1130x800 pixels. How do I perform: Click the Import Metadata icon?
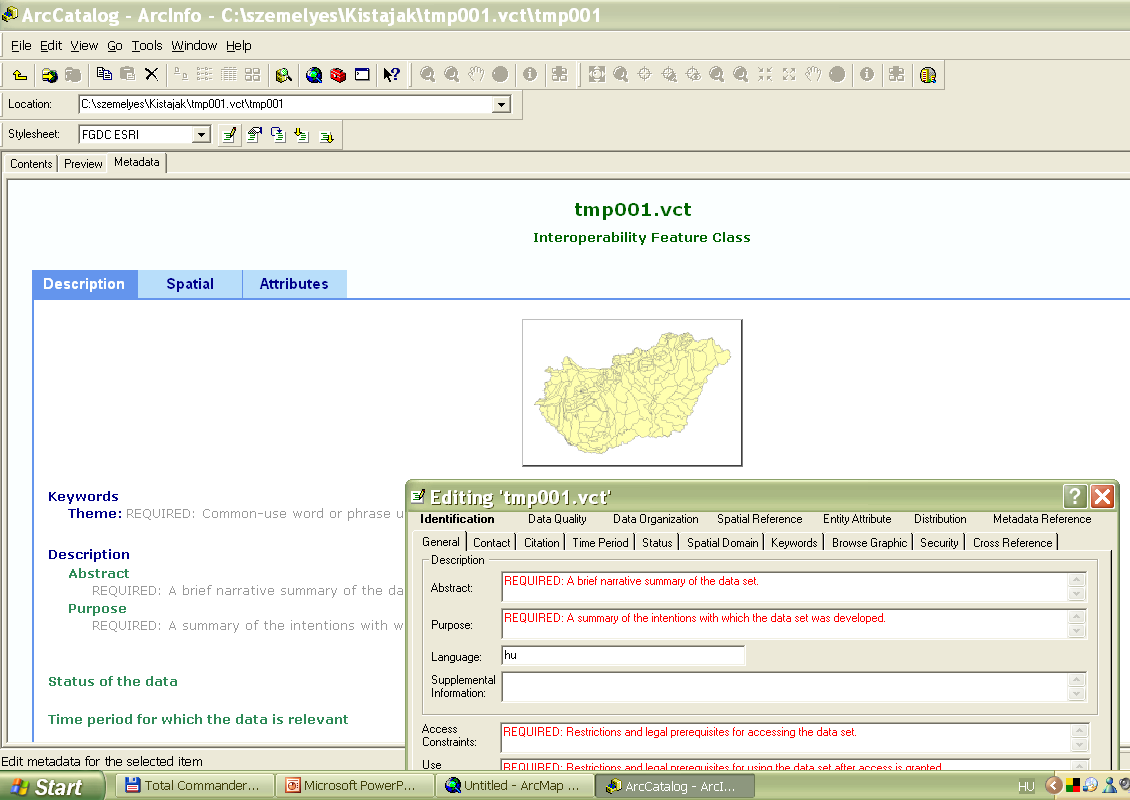302,135
